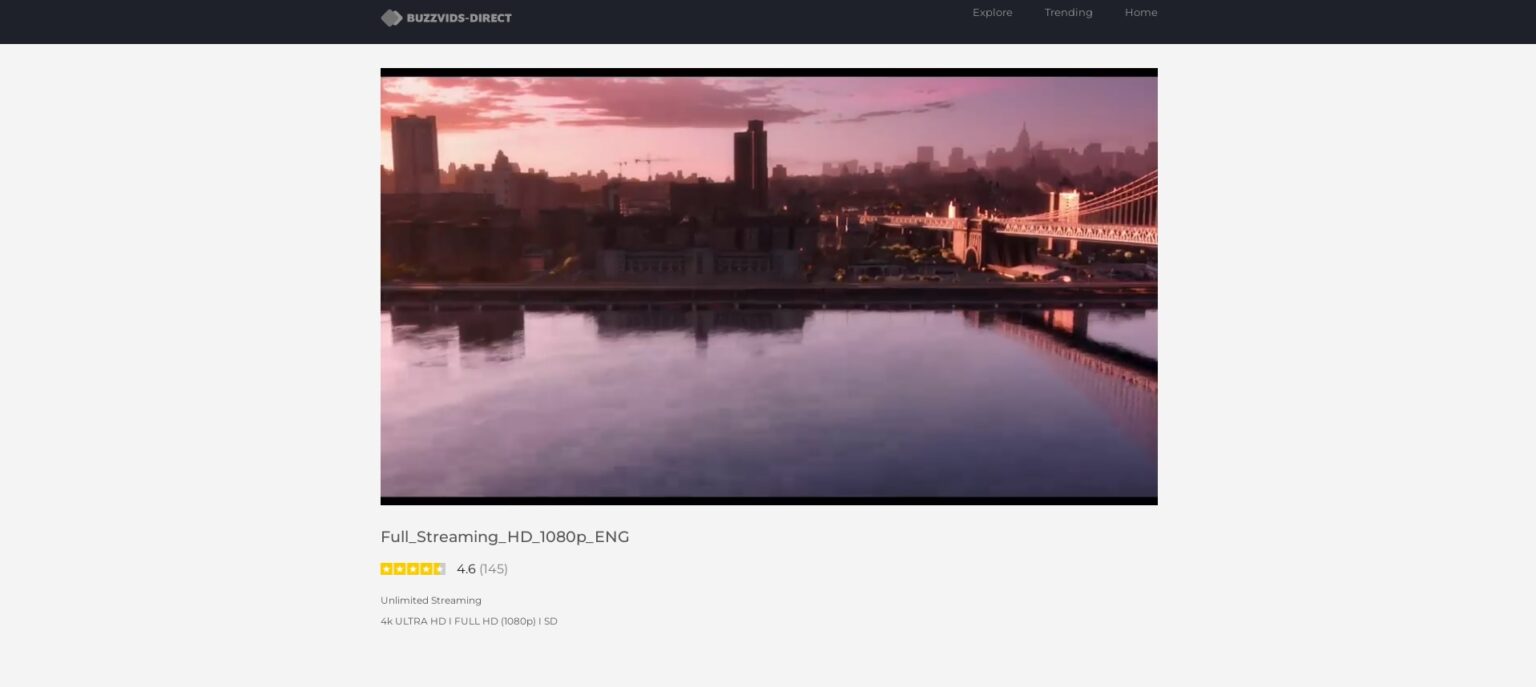This screenshot has width=1536, height=687.
Task: Open the Trending page
Action: click(x=1068, y=13)
